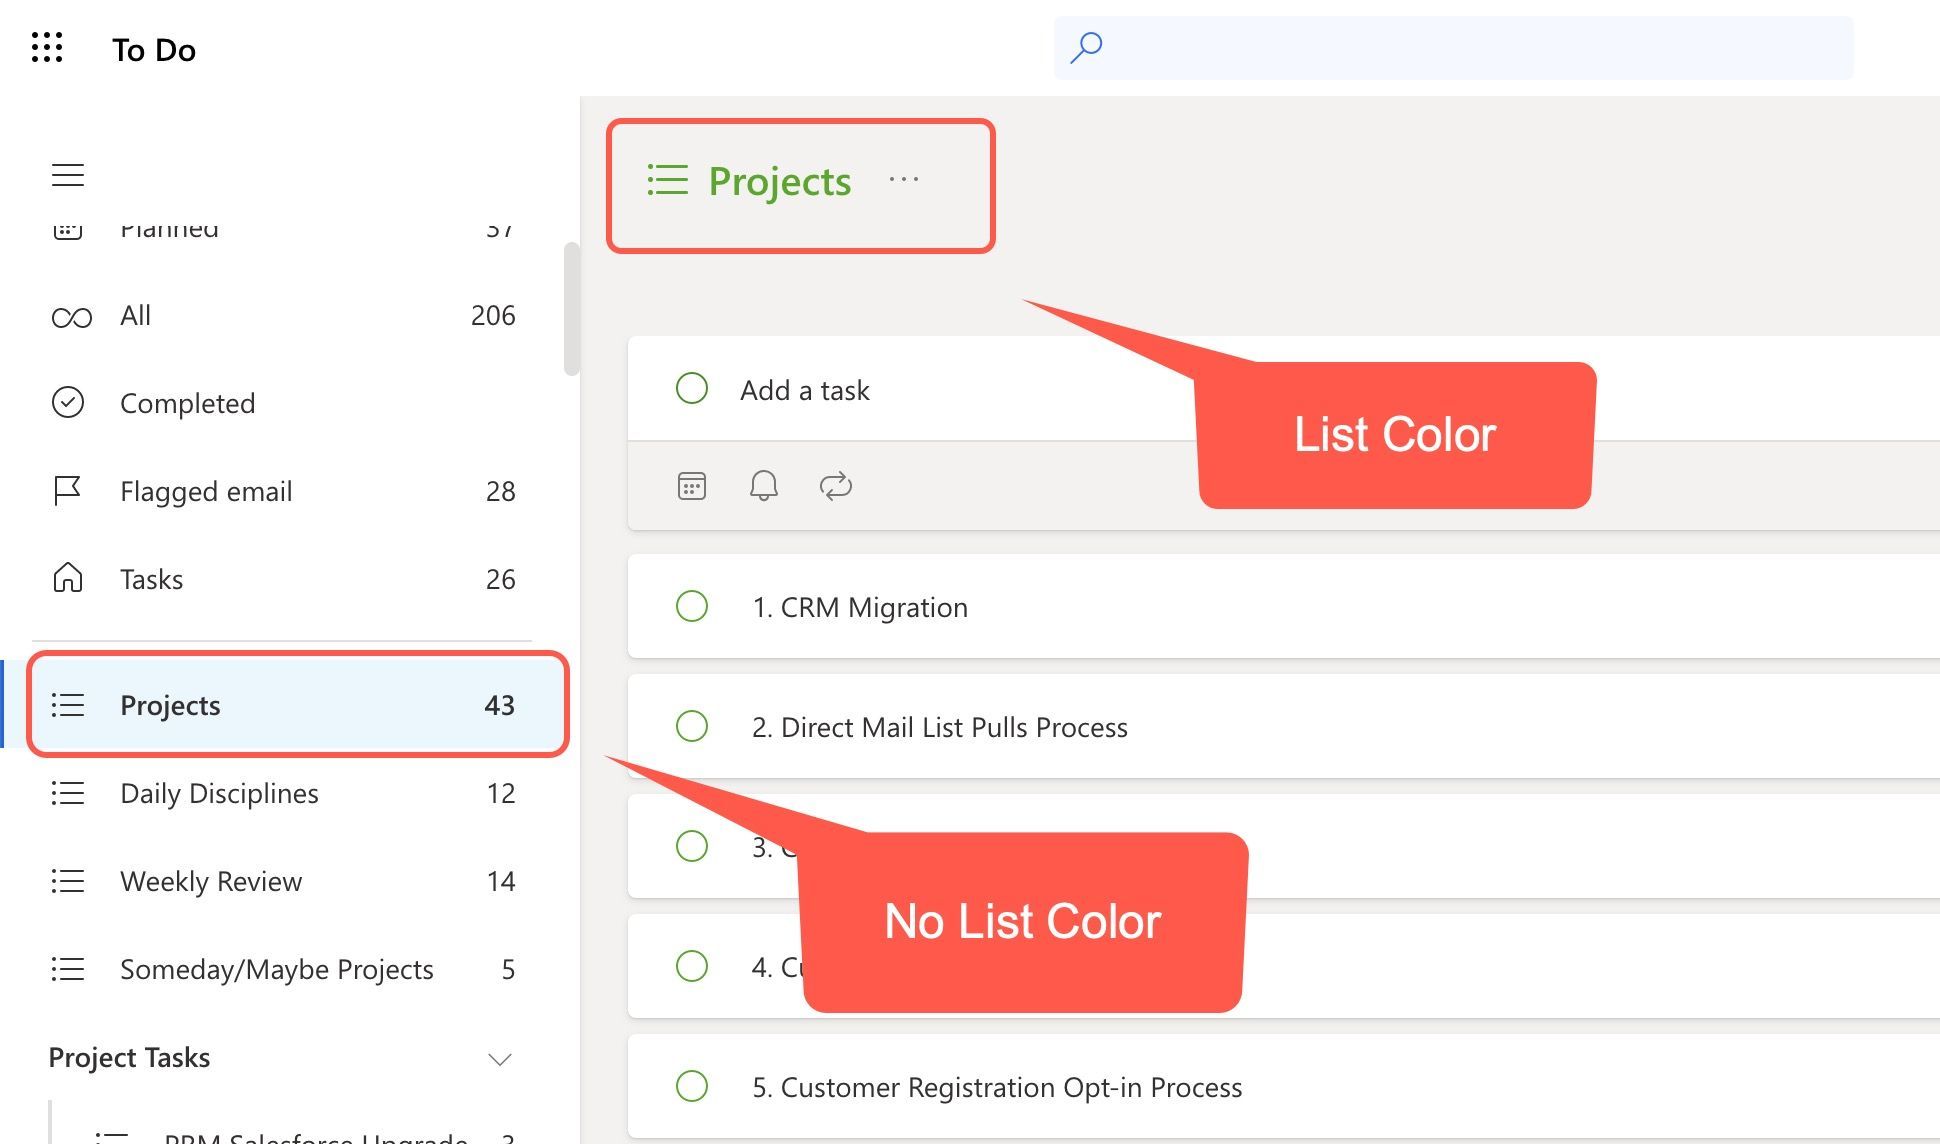Viewport: 1940px width, 1144px height.
Task: Check off task number 4 circle
Action: pos(692,966)
